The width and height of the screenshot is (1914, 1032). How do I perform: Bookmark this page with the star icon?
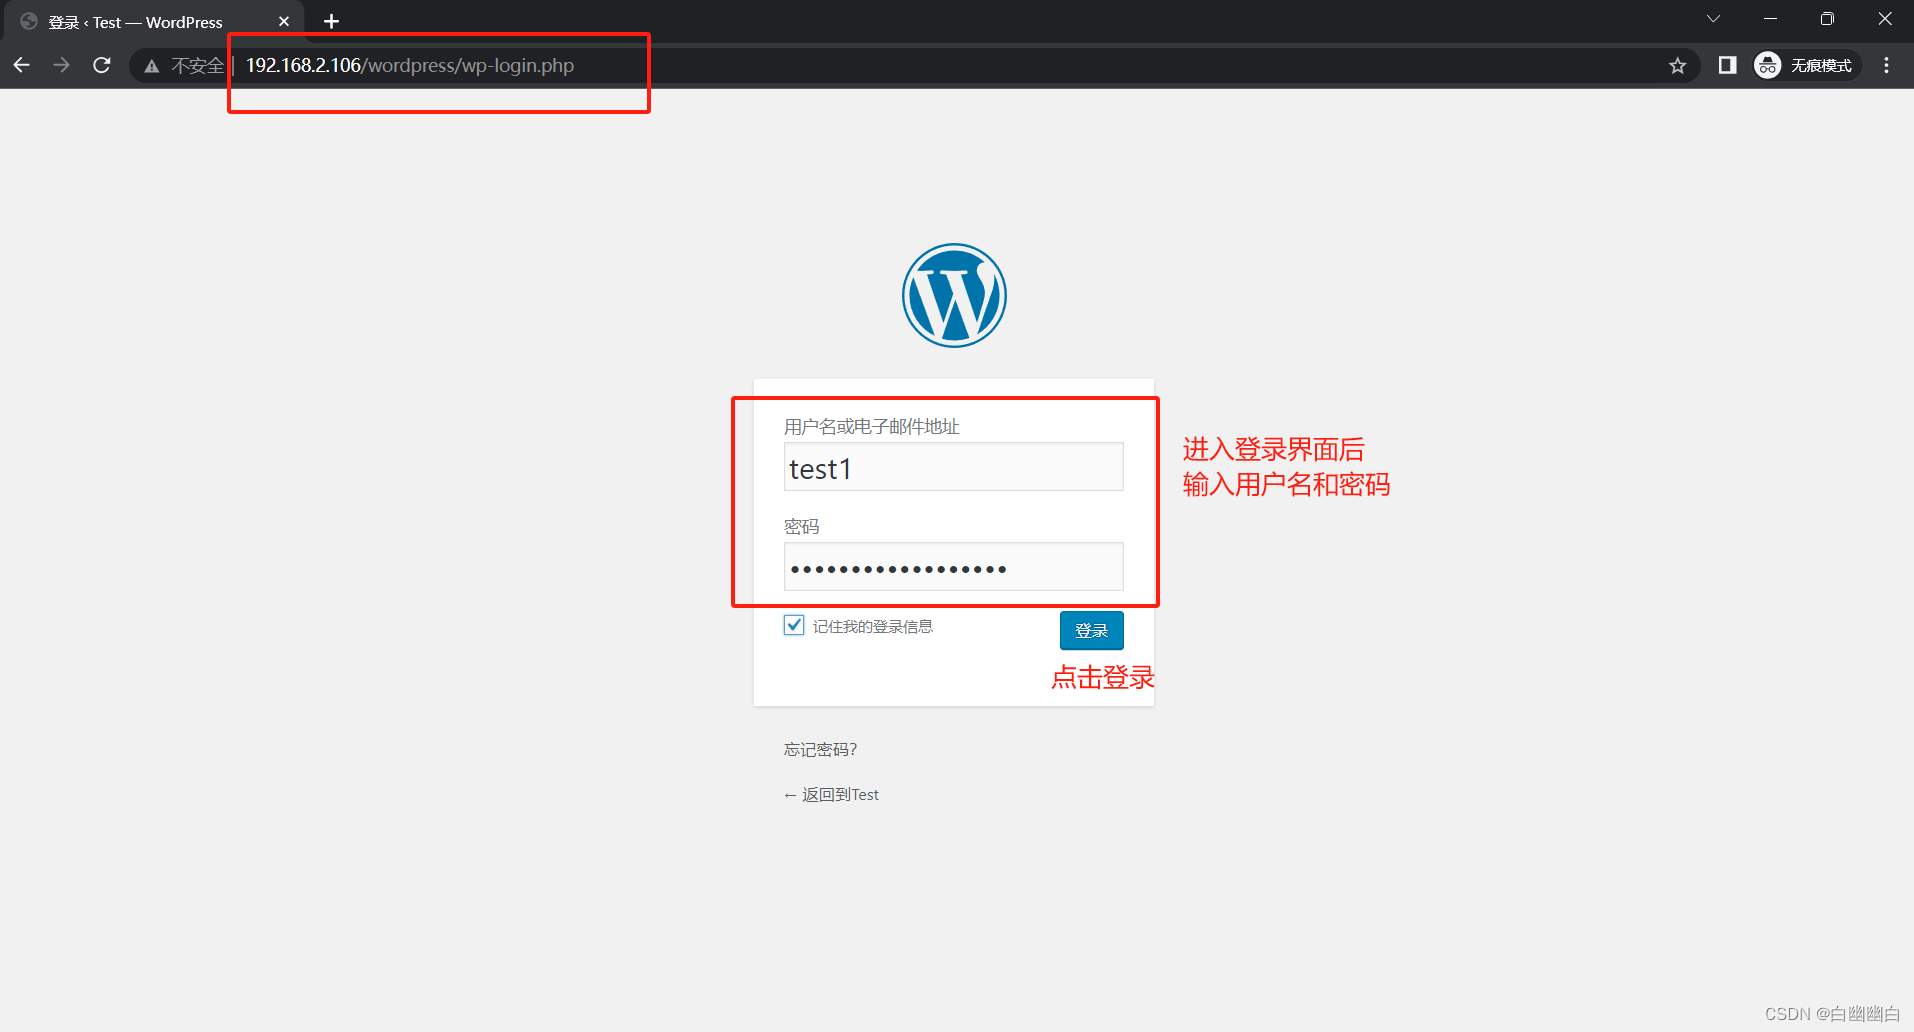1678,66
